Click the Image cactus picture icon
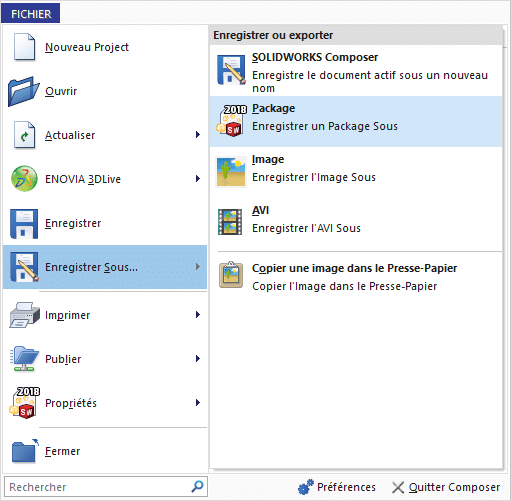Viewport: 512px width, 501px height. pos(230,172)
